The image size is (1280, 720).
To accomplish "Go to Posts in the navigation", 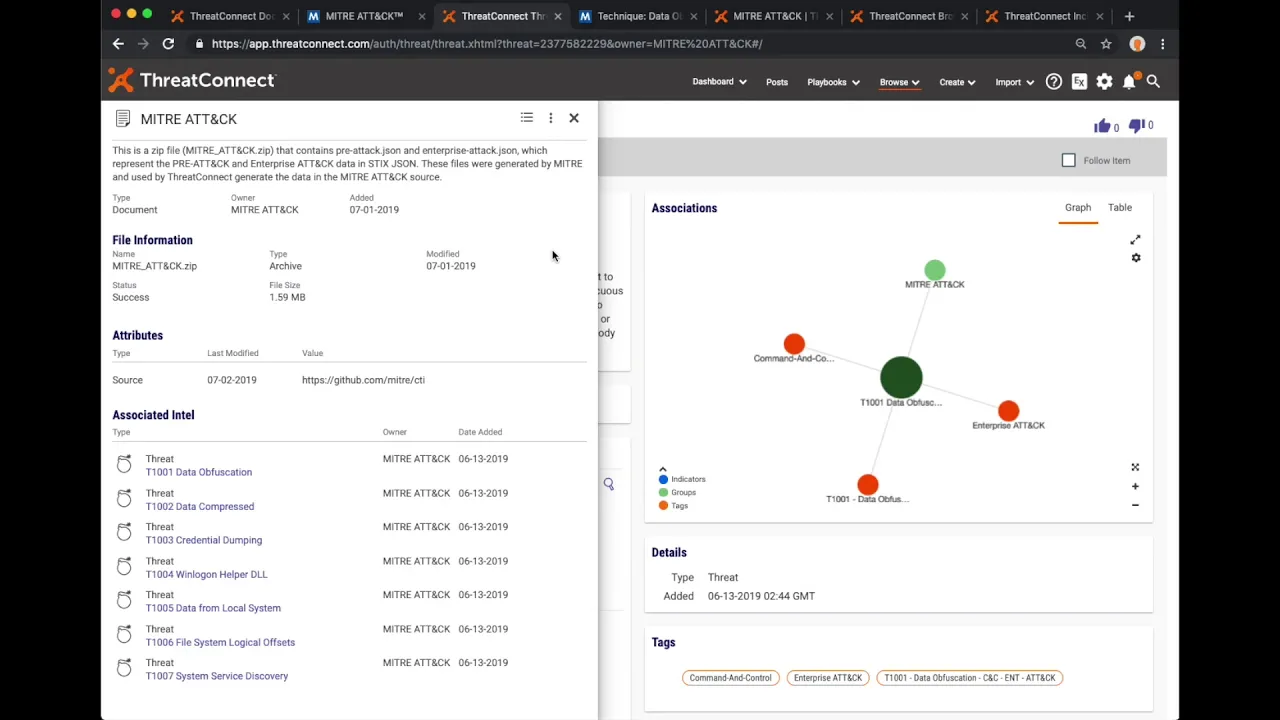I will point(777,82).
